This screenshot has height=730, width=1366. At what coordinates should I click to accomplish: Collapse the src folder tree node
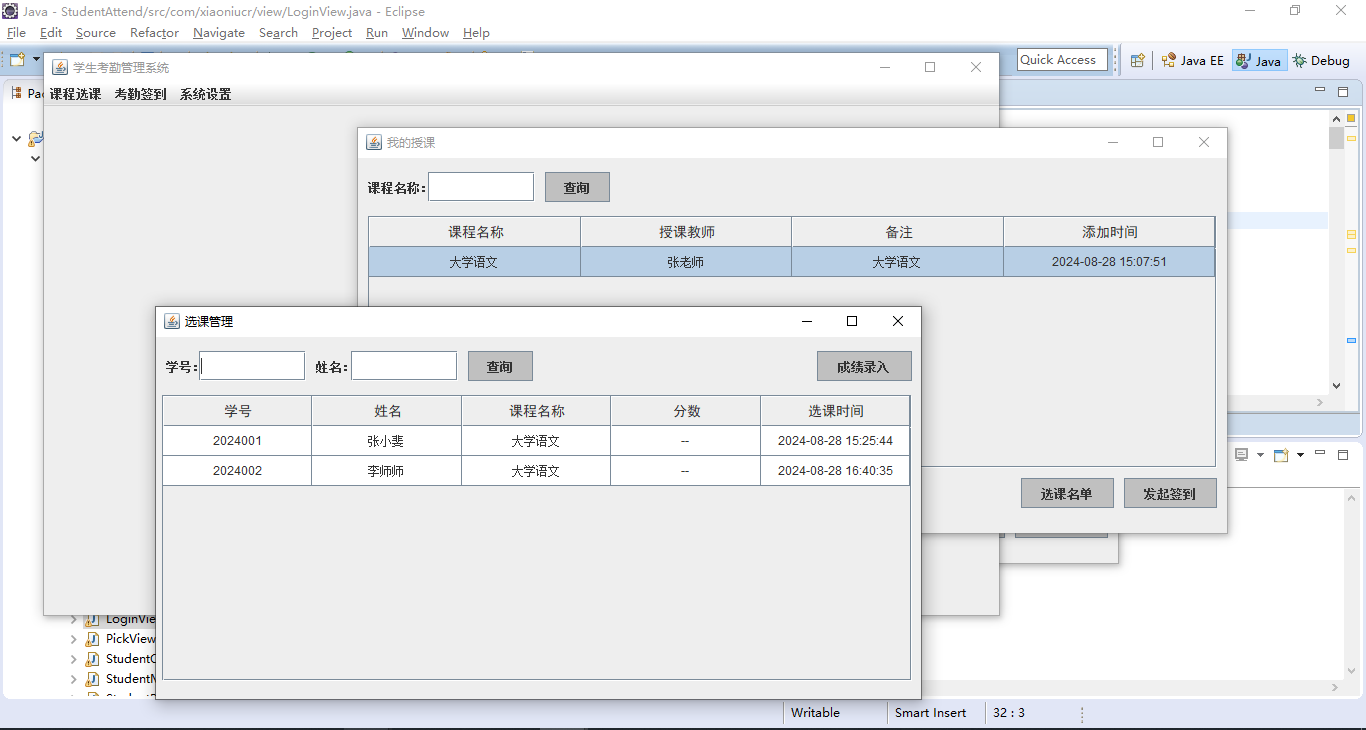click(35, 158)
